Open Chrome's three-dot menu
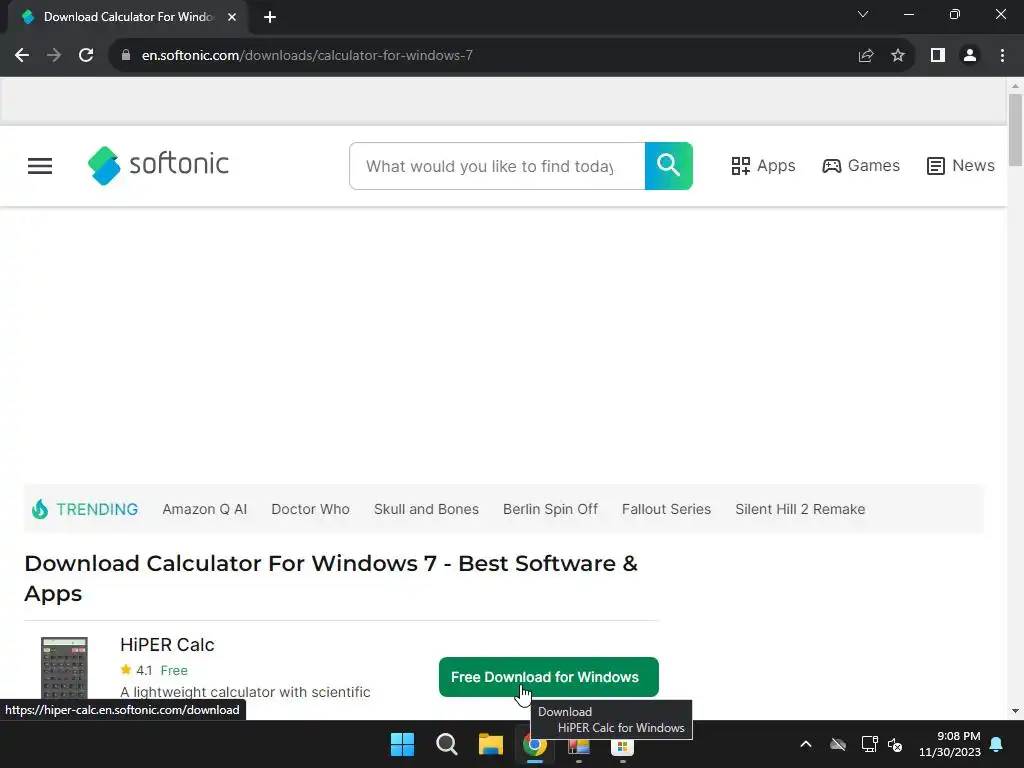 coord(1002,56)
